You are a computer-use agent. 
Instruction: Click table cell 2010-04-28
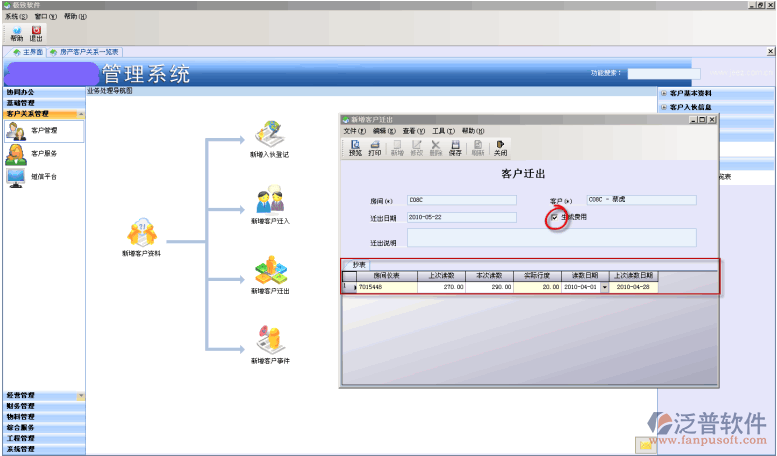pos(633,287)
